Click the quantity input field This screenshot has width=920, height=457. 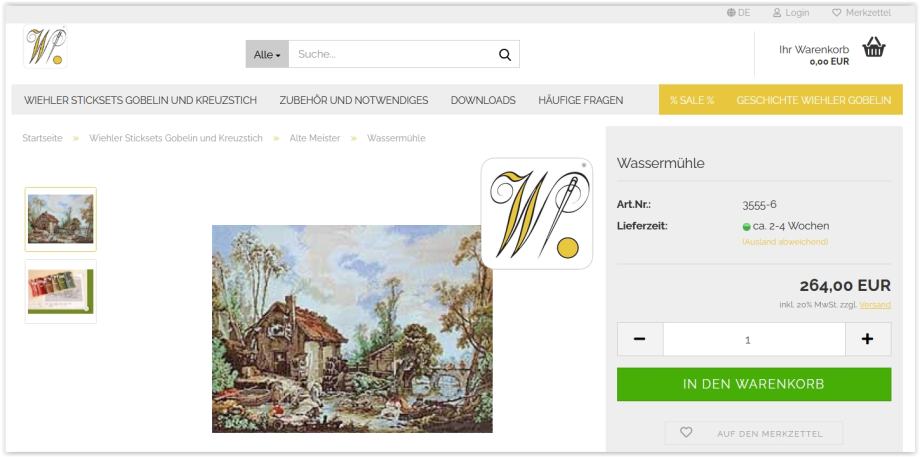[x=754, y=339]
